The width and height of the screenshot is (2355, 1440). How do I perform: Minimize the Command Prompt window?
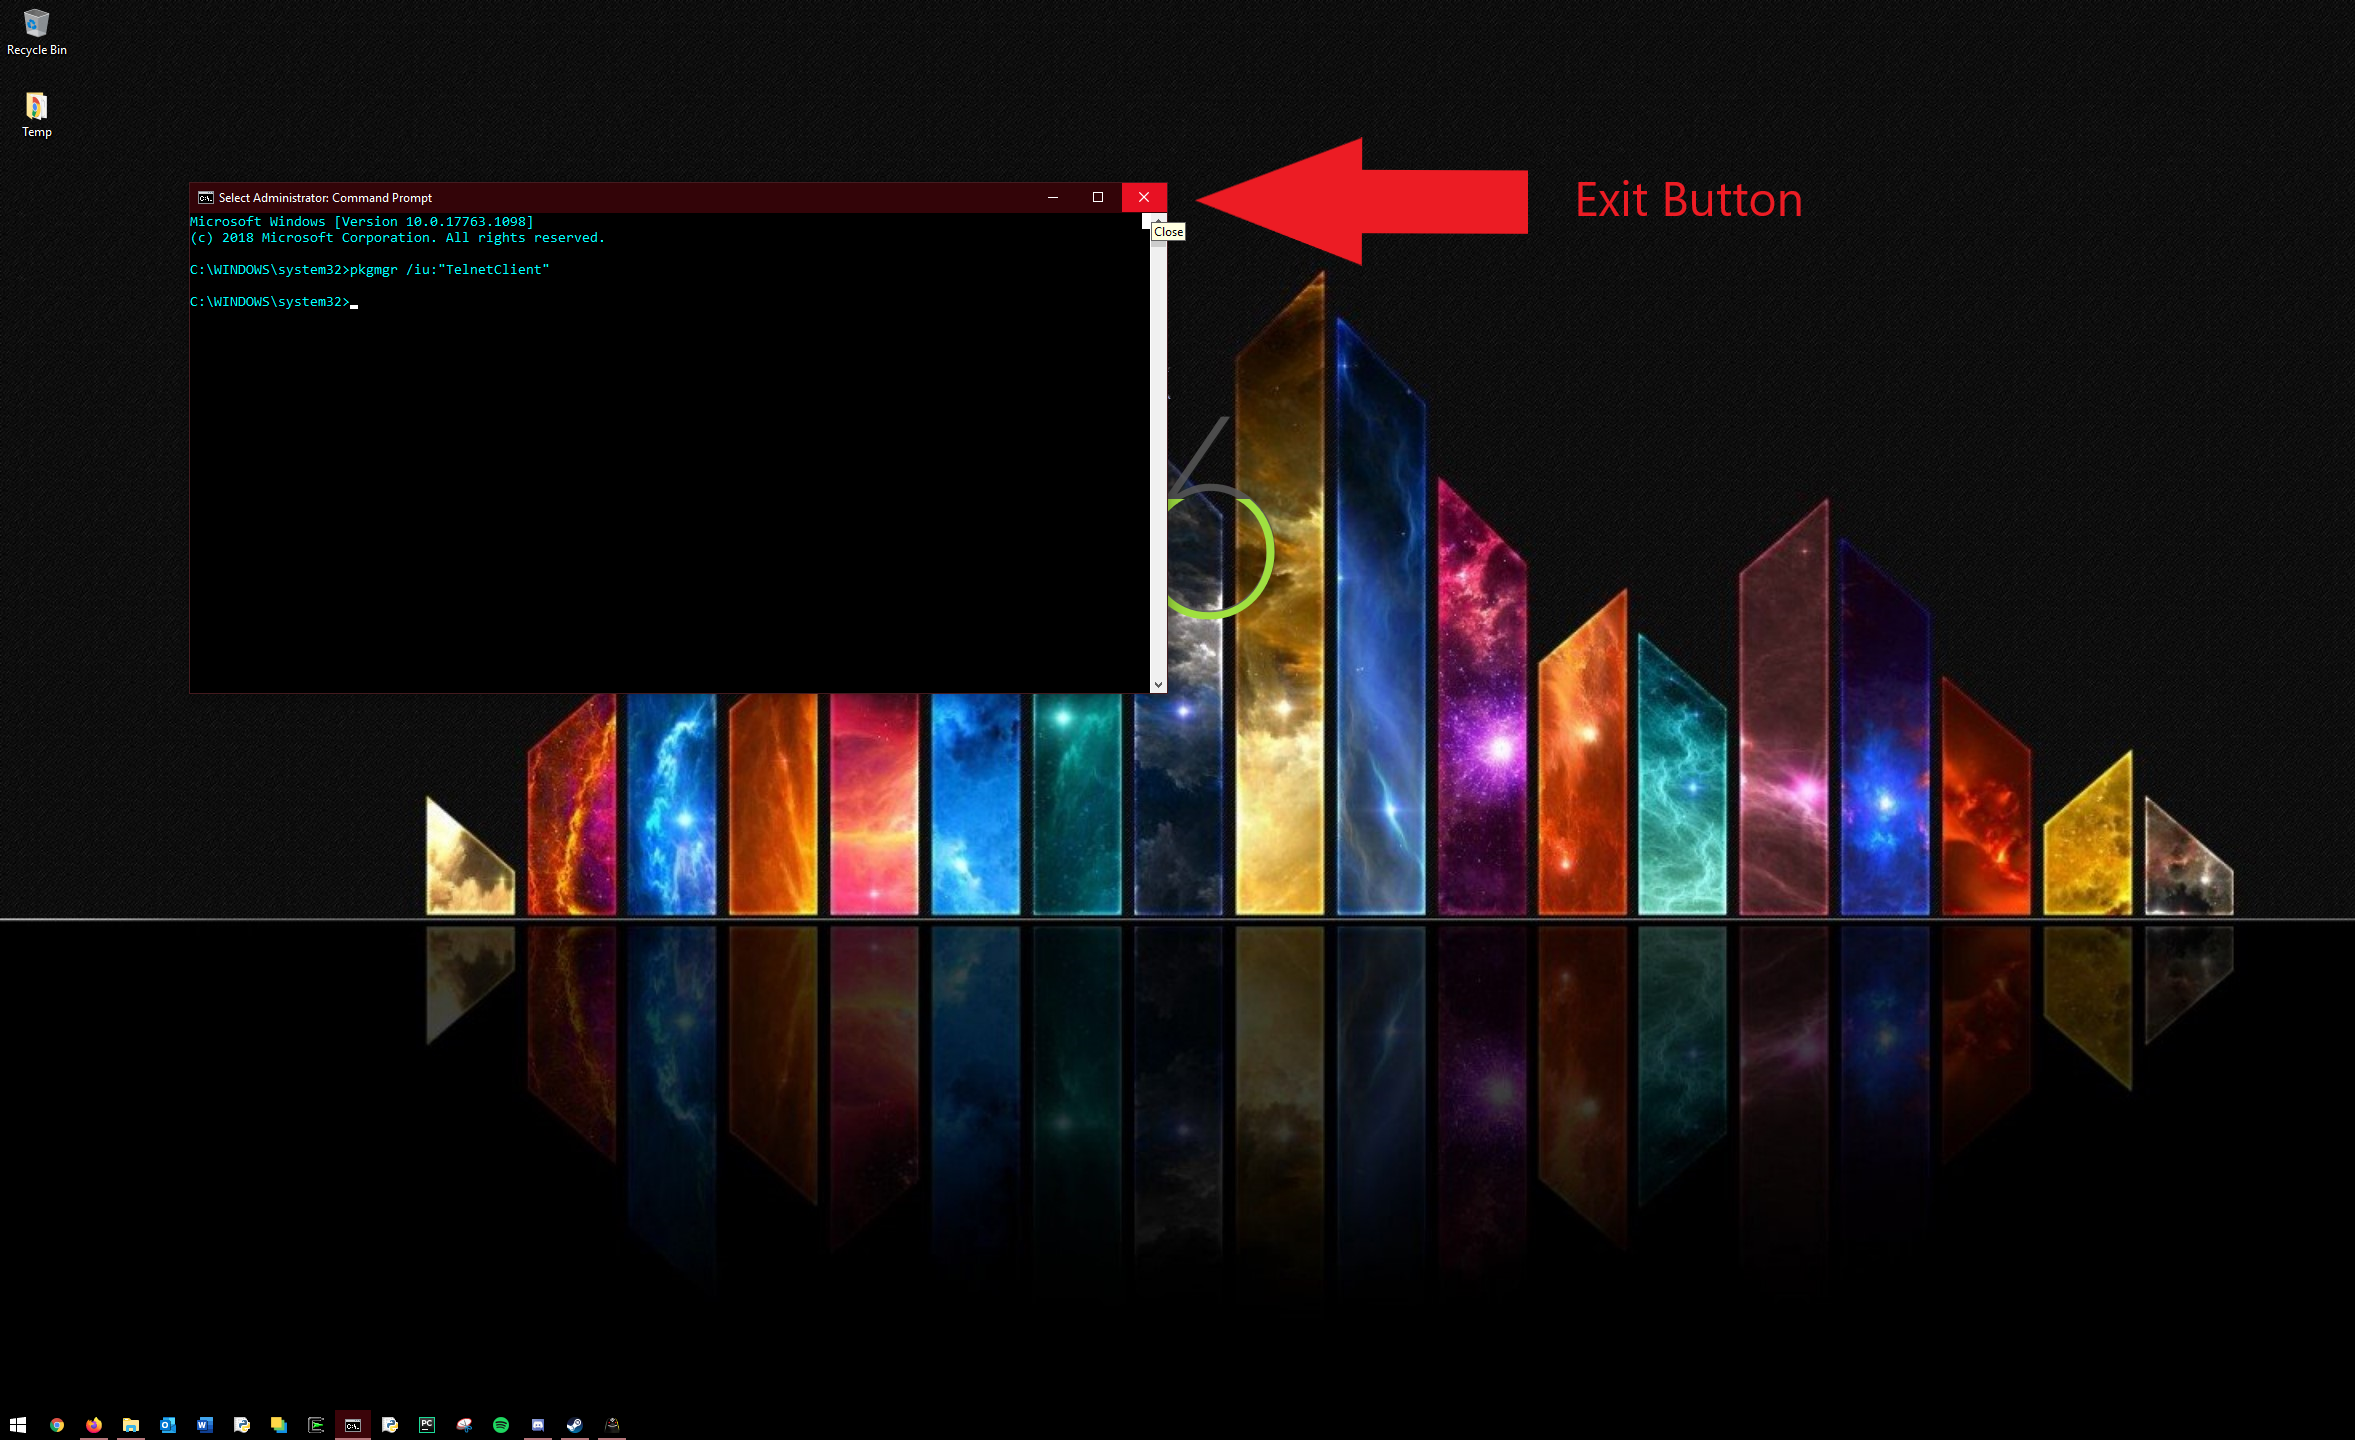(1054, 197)
